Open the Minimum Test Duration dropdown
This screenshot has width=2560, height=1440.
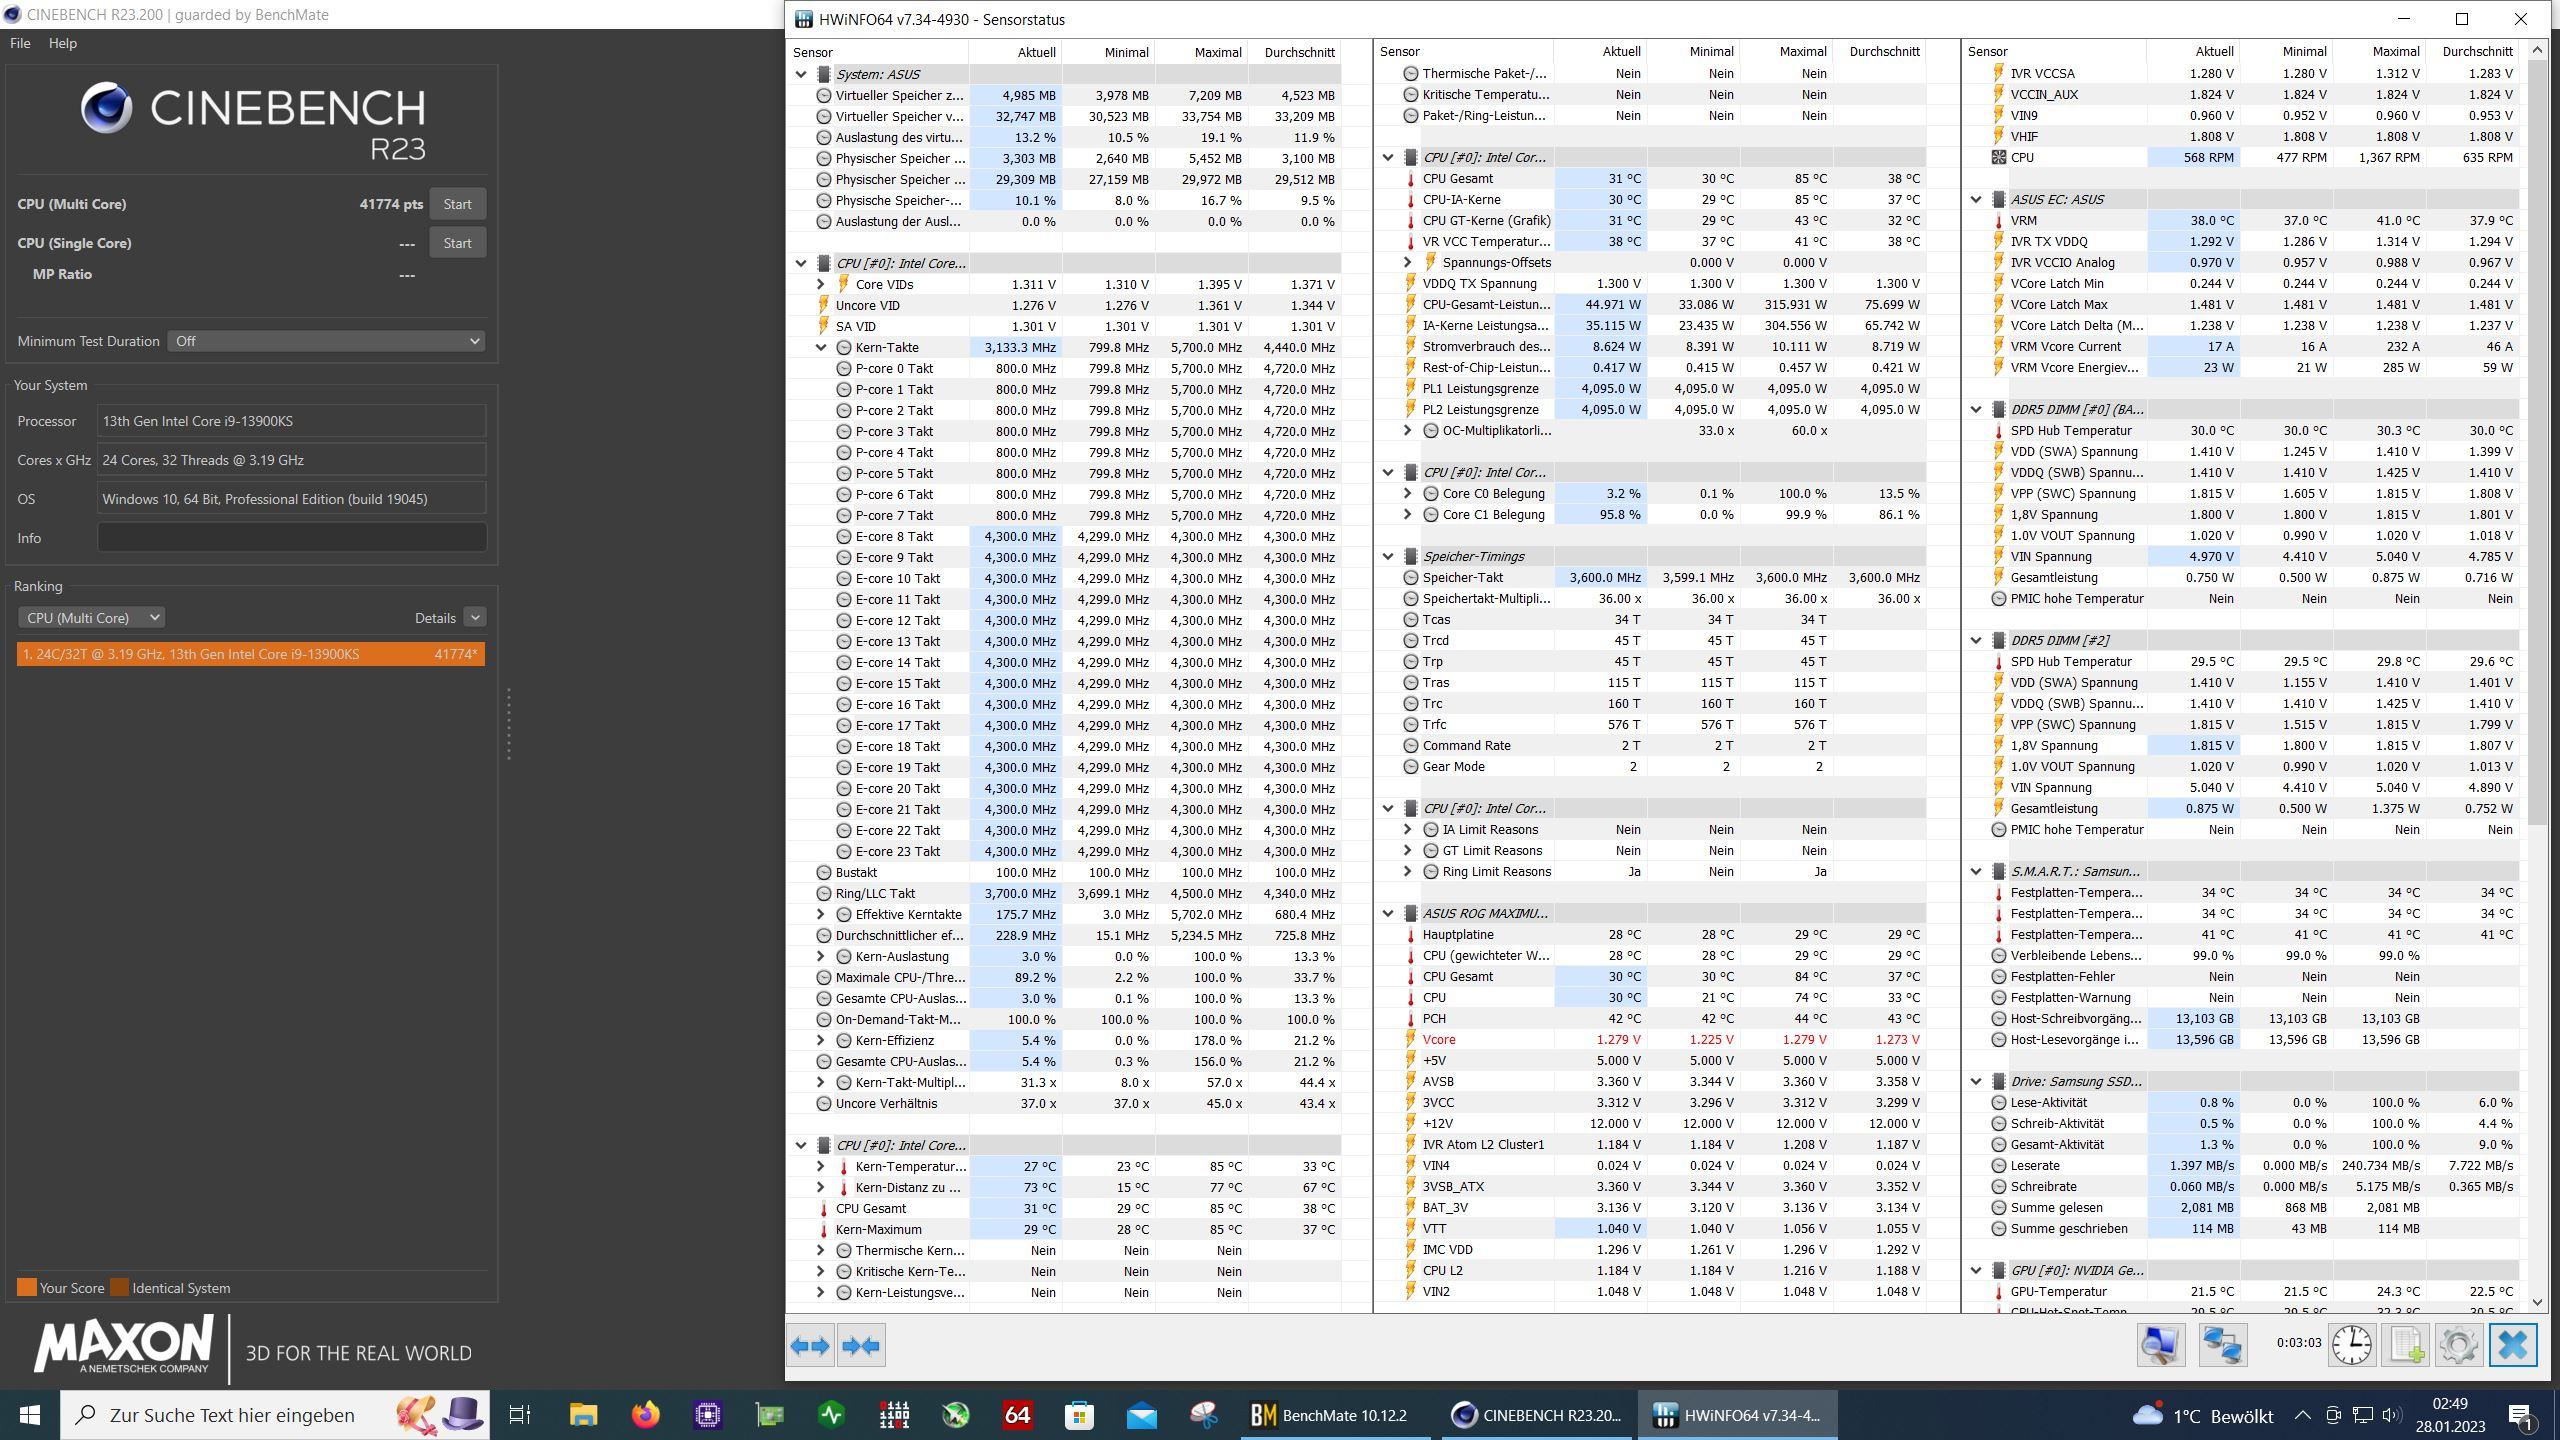326,341
